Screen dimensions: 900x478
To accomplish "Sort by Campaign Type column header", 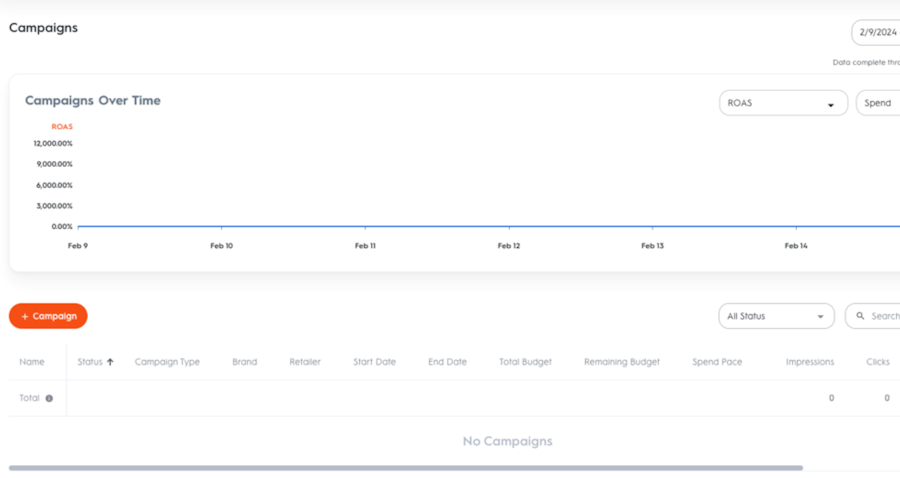I will 167,362.
